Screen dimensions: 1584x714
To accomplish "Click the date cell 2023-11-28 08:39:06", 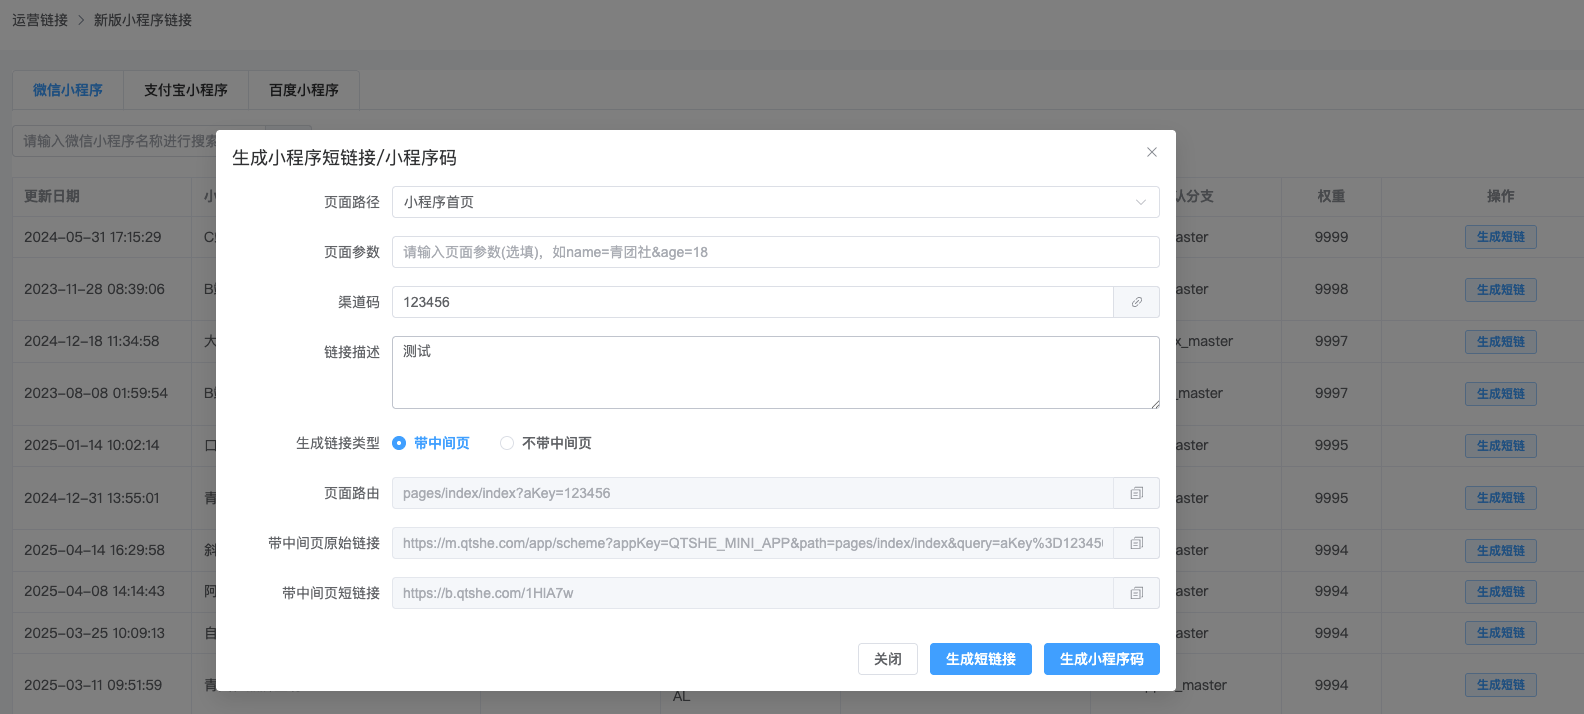I will [94, 289].
